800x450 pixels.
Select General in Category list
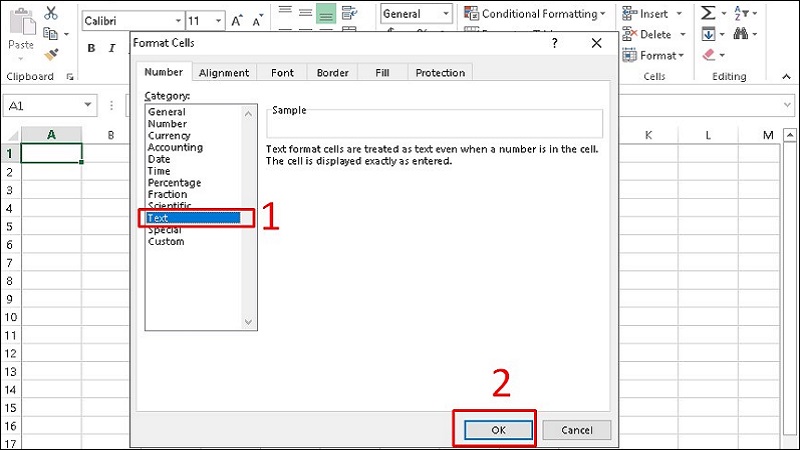167,112
